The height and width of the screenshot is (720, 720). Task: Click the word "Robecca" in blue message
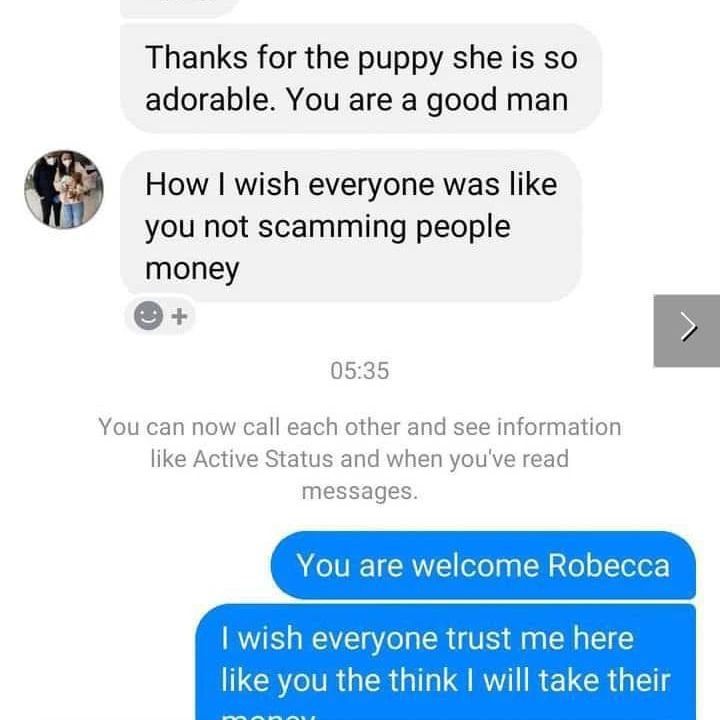click(x=608, y=565)
